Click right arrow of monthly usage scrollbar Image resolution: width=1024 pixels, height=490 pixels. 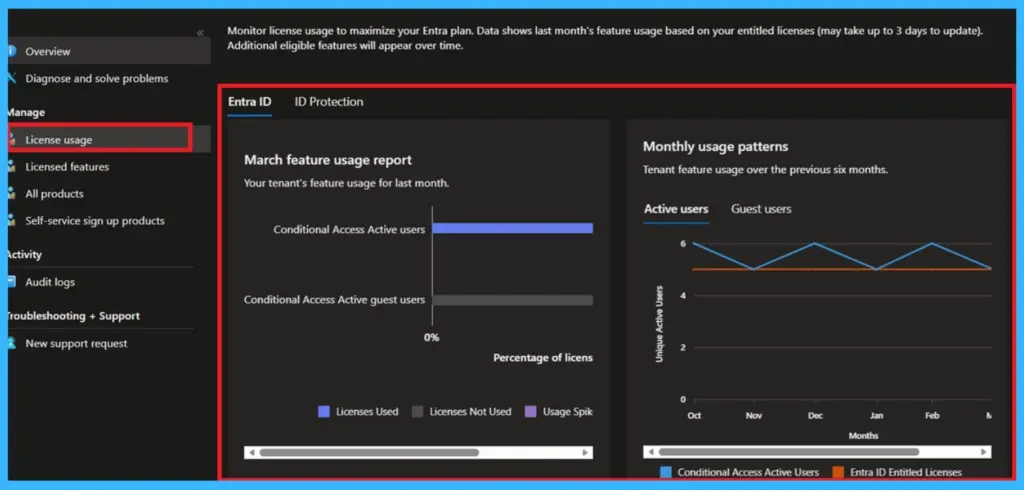(984, 452)
